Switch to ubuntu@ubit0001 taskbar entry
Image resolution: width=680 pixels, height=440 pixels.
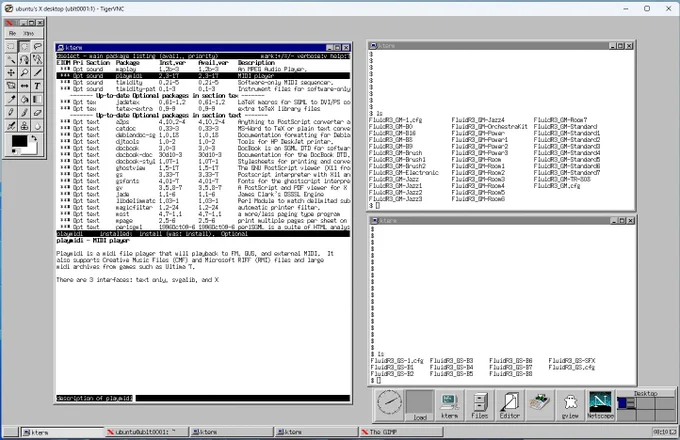pyautogui.click(x=147, y=432)
